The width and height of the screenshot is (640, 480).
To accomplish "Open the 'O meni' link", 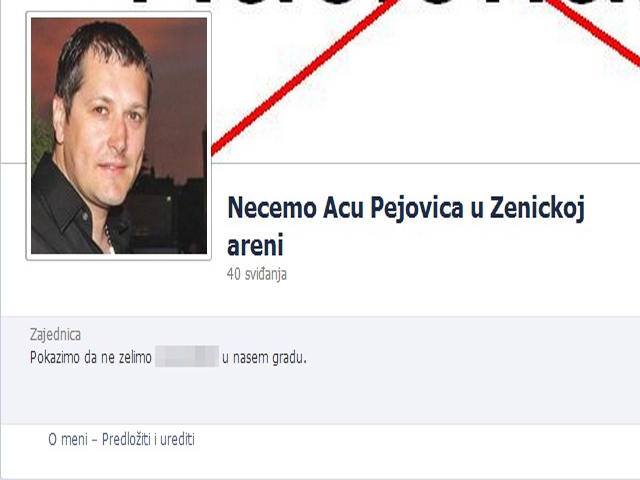I will coord(68,440).
